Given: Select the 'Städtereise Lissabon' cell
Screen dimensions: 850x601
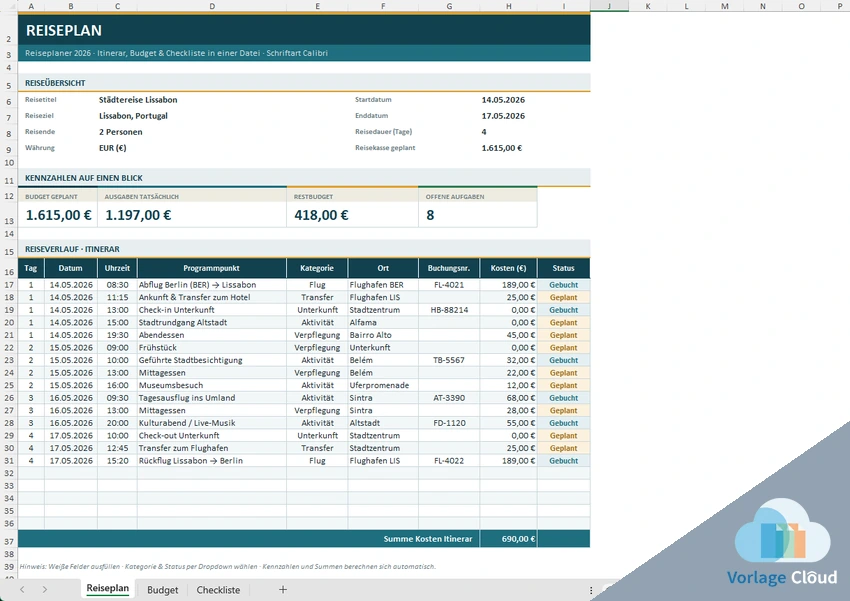Looking at the screenshot, I should click(138, 100).
